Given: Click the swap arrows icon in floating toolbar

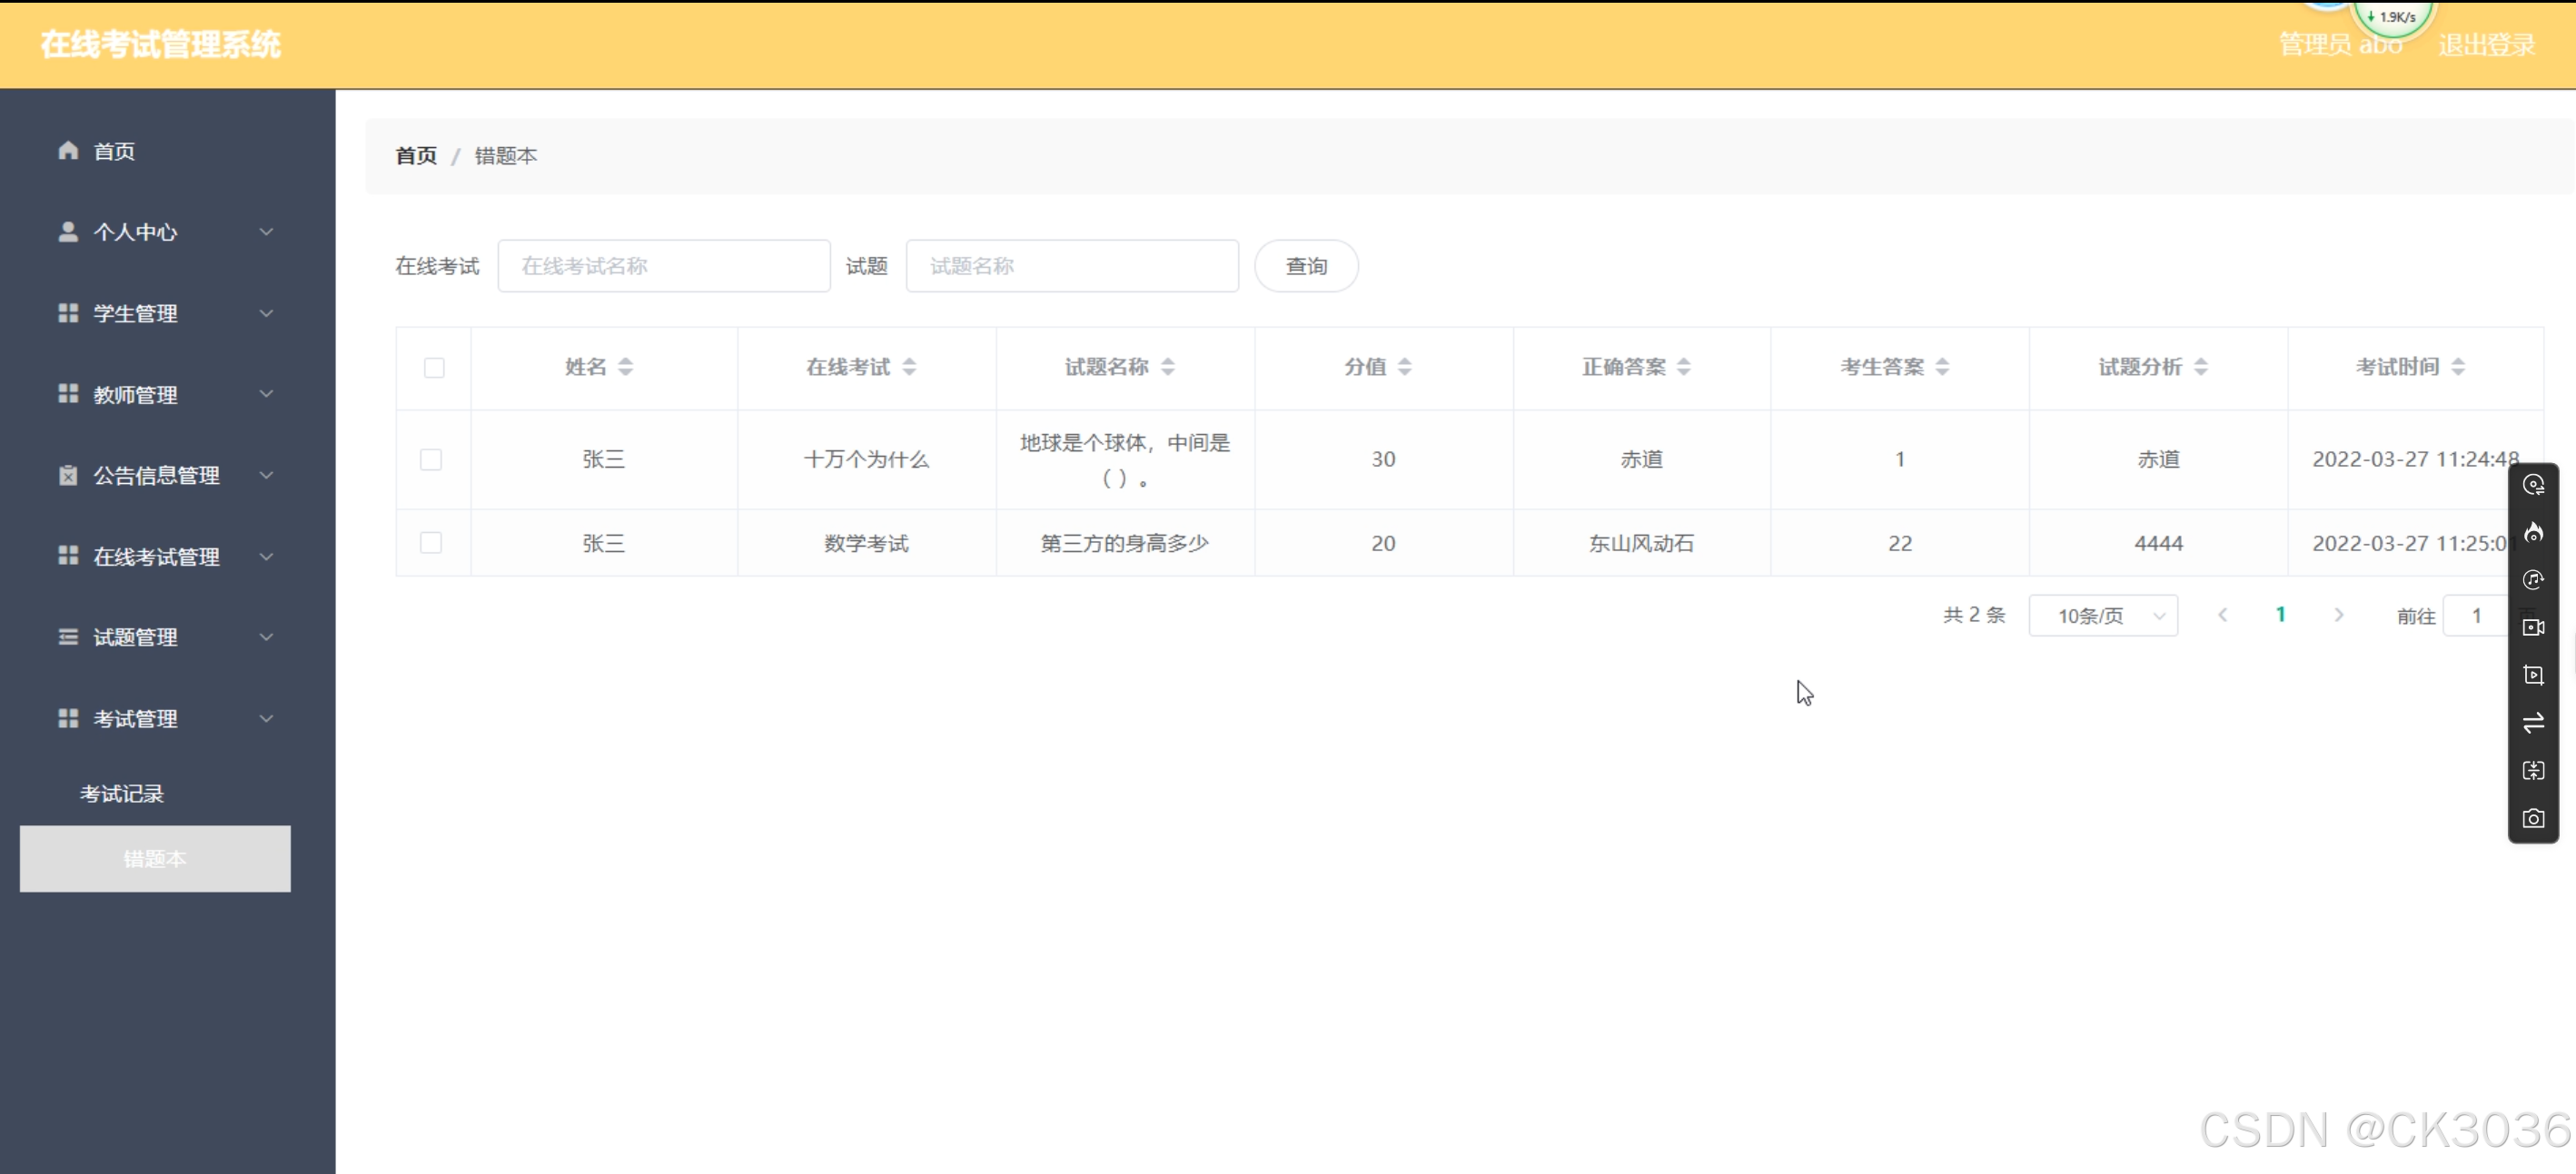Looking at the screenshot, I should [2533, 723].
